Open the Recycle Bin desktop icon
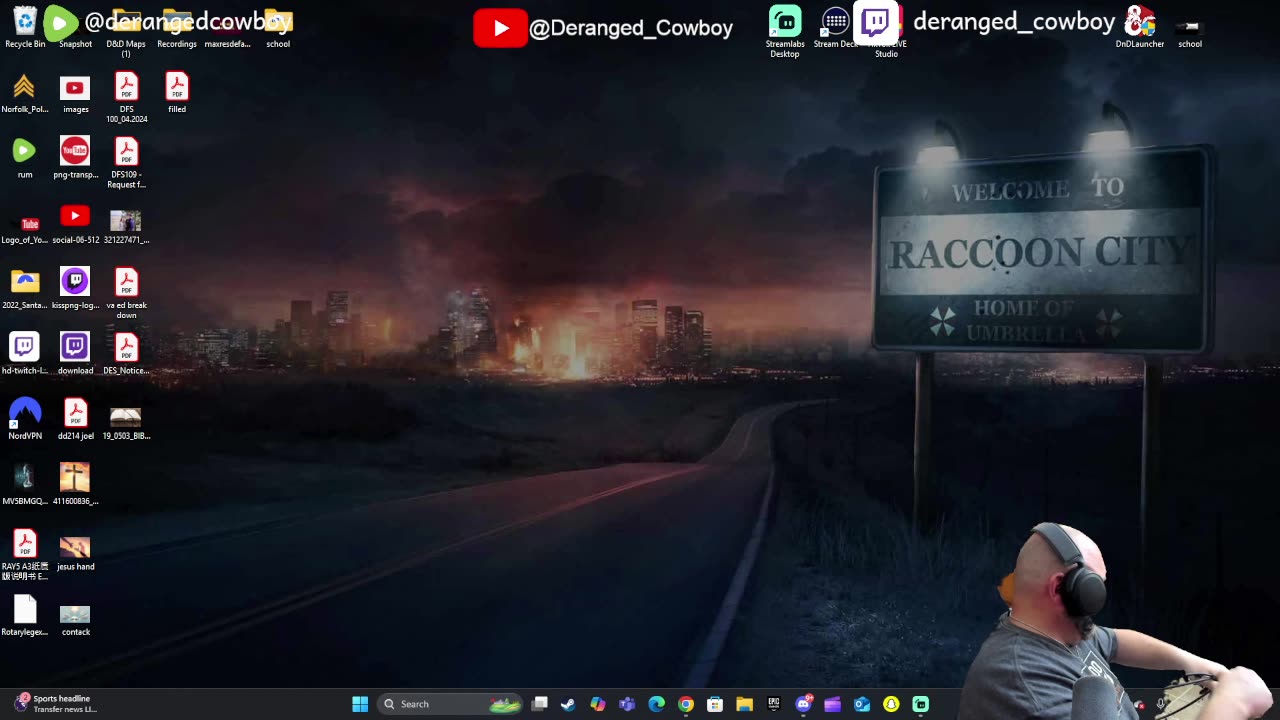This screenshot has height=720, width=1280. click(25, 27)
